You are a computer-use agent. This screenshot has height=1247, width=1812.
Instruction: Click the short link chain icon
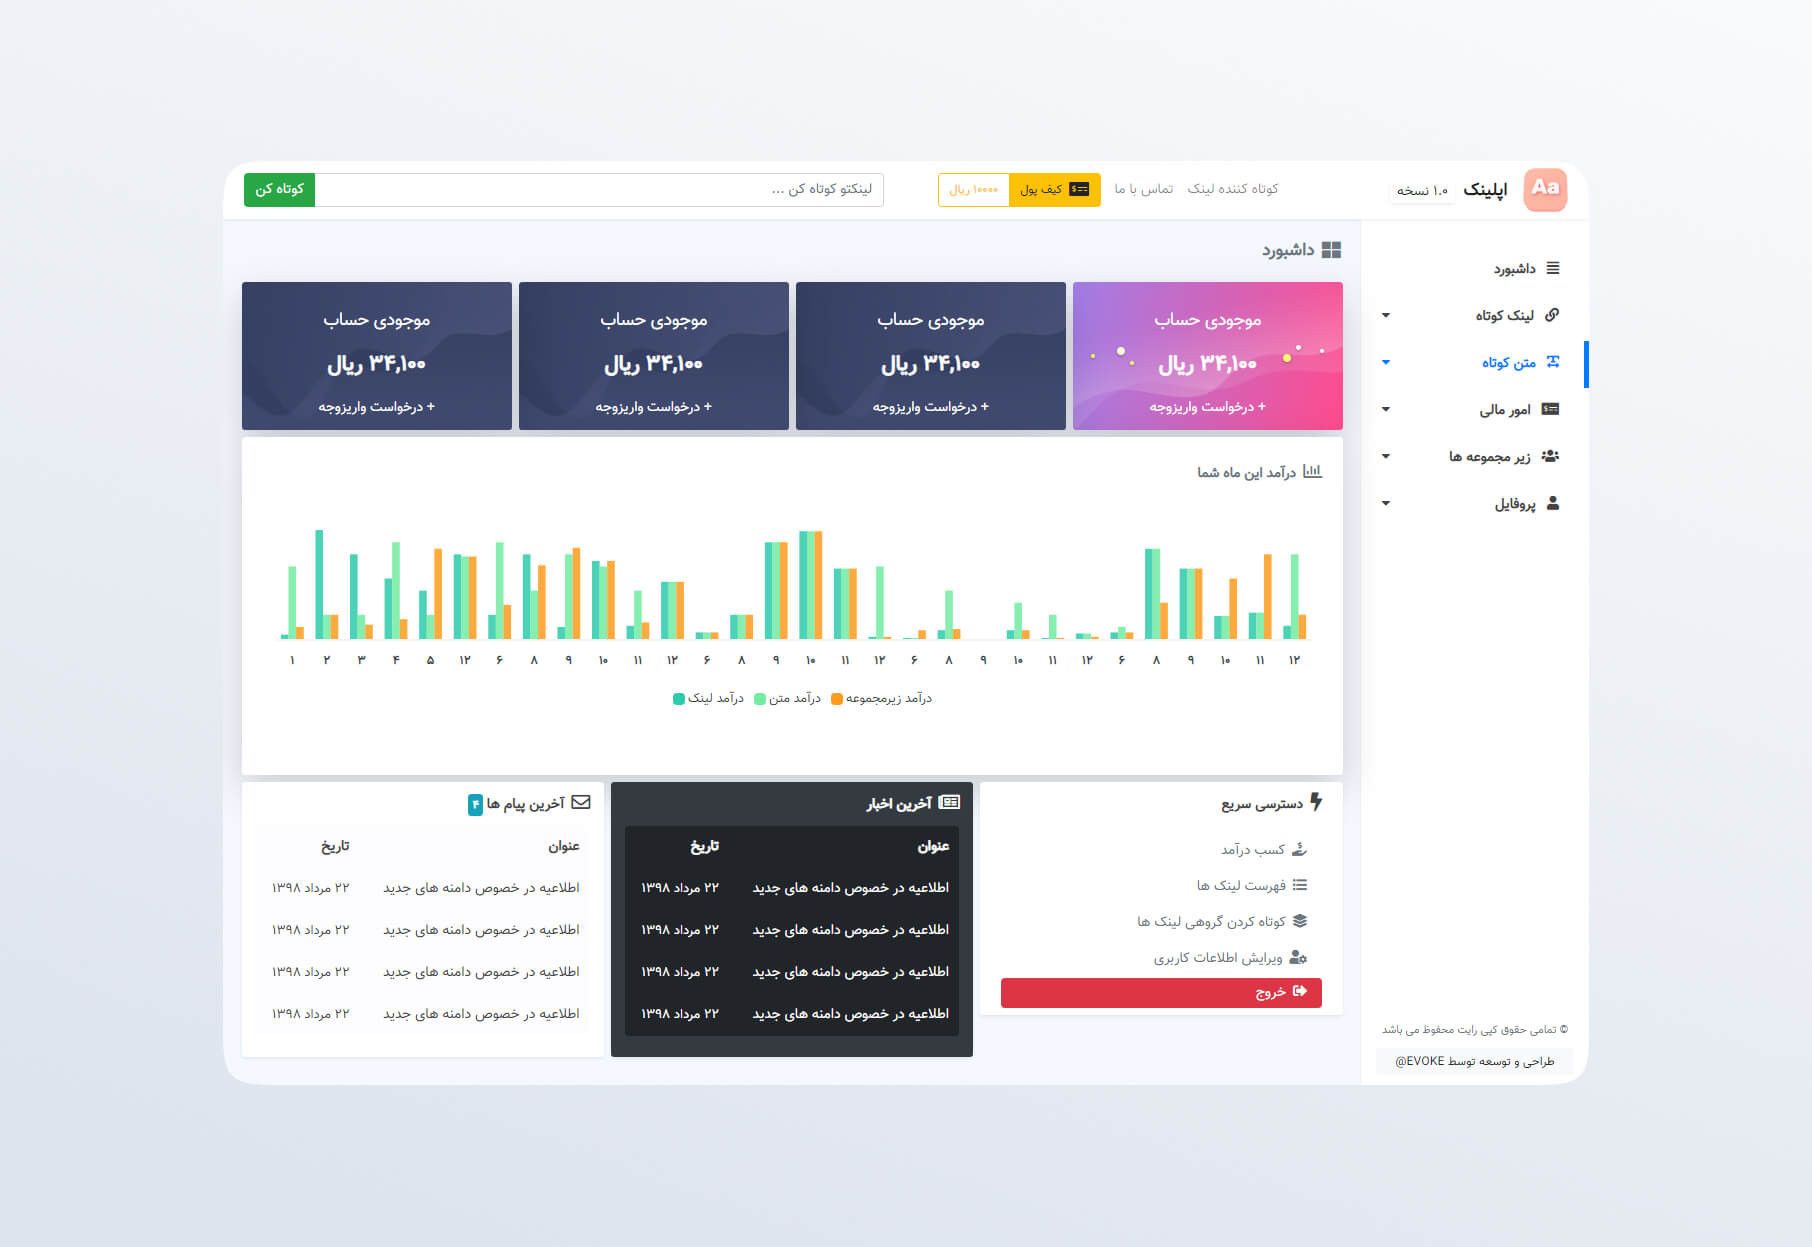tap(1552, 315)
